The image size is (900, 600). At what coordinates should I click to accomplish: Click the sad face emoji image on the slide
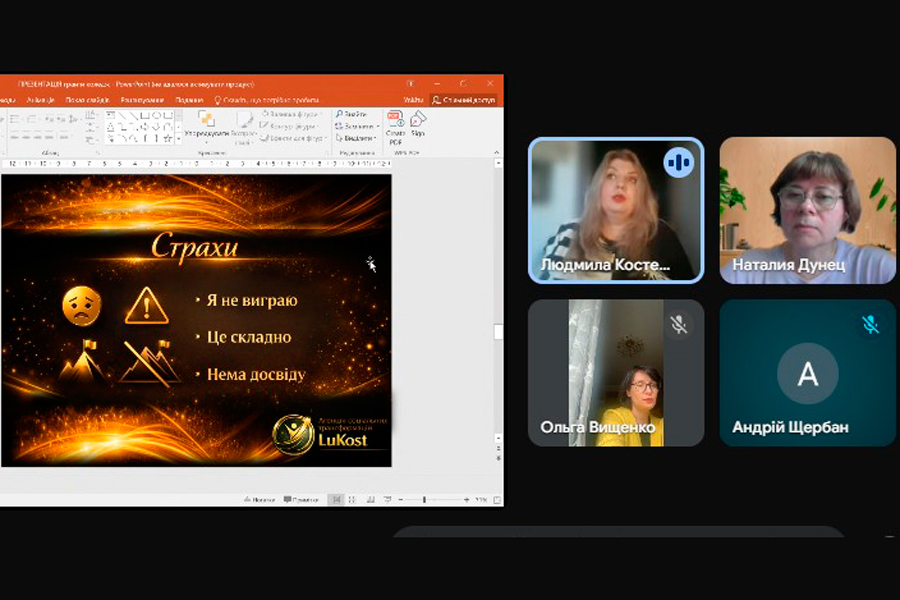(x=82, y=306)
